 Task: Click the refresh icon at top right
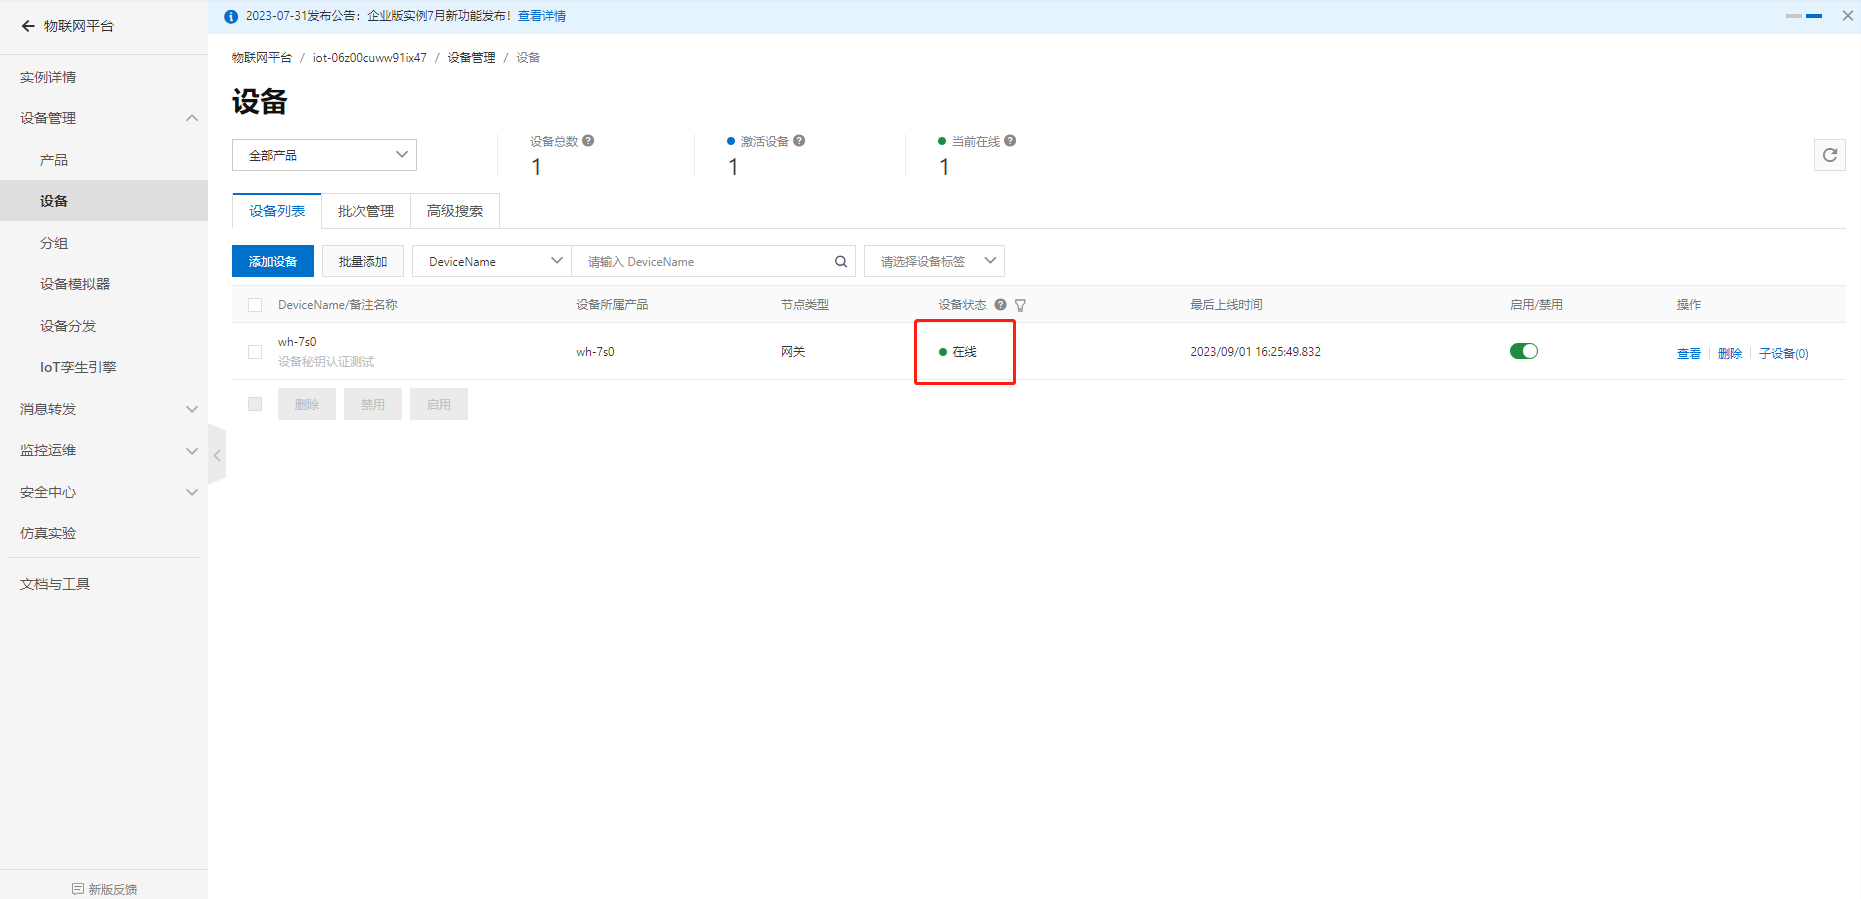(x=1829, y=155)
